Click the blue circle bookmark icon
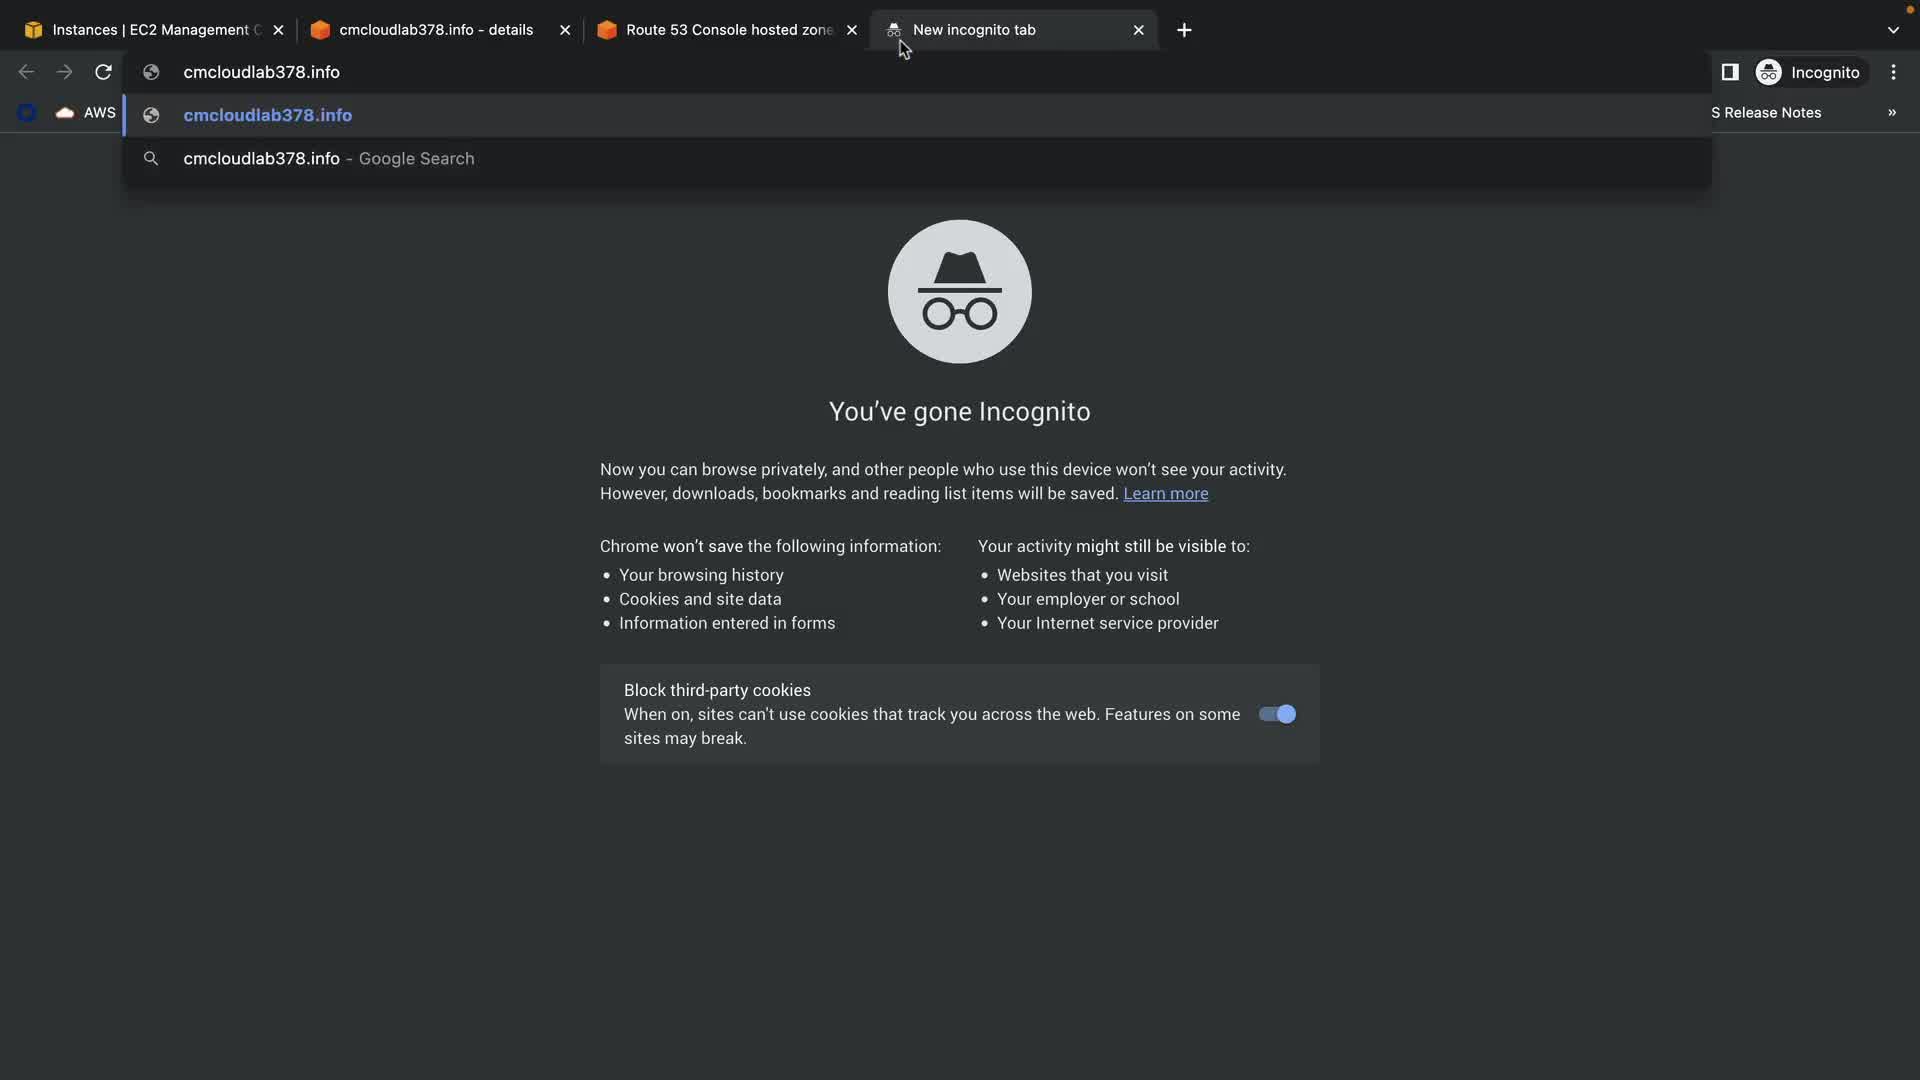Image resolution: width=1920 pixels, height=1080 pixels. click(27, 113)
